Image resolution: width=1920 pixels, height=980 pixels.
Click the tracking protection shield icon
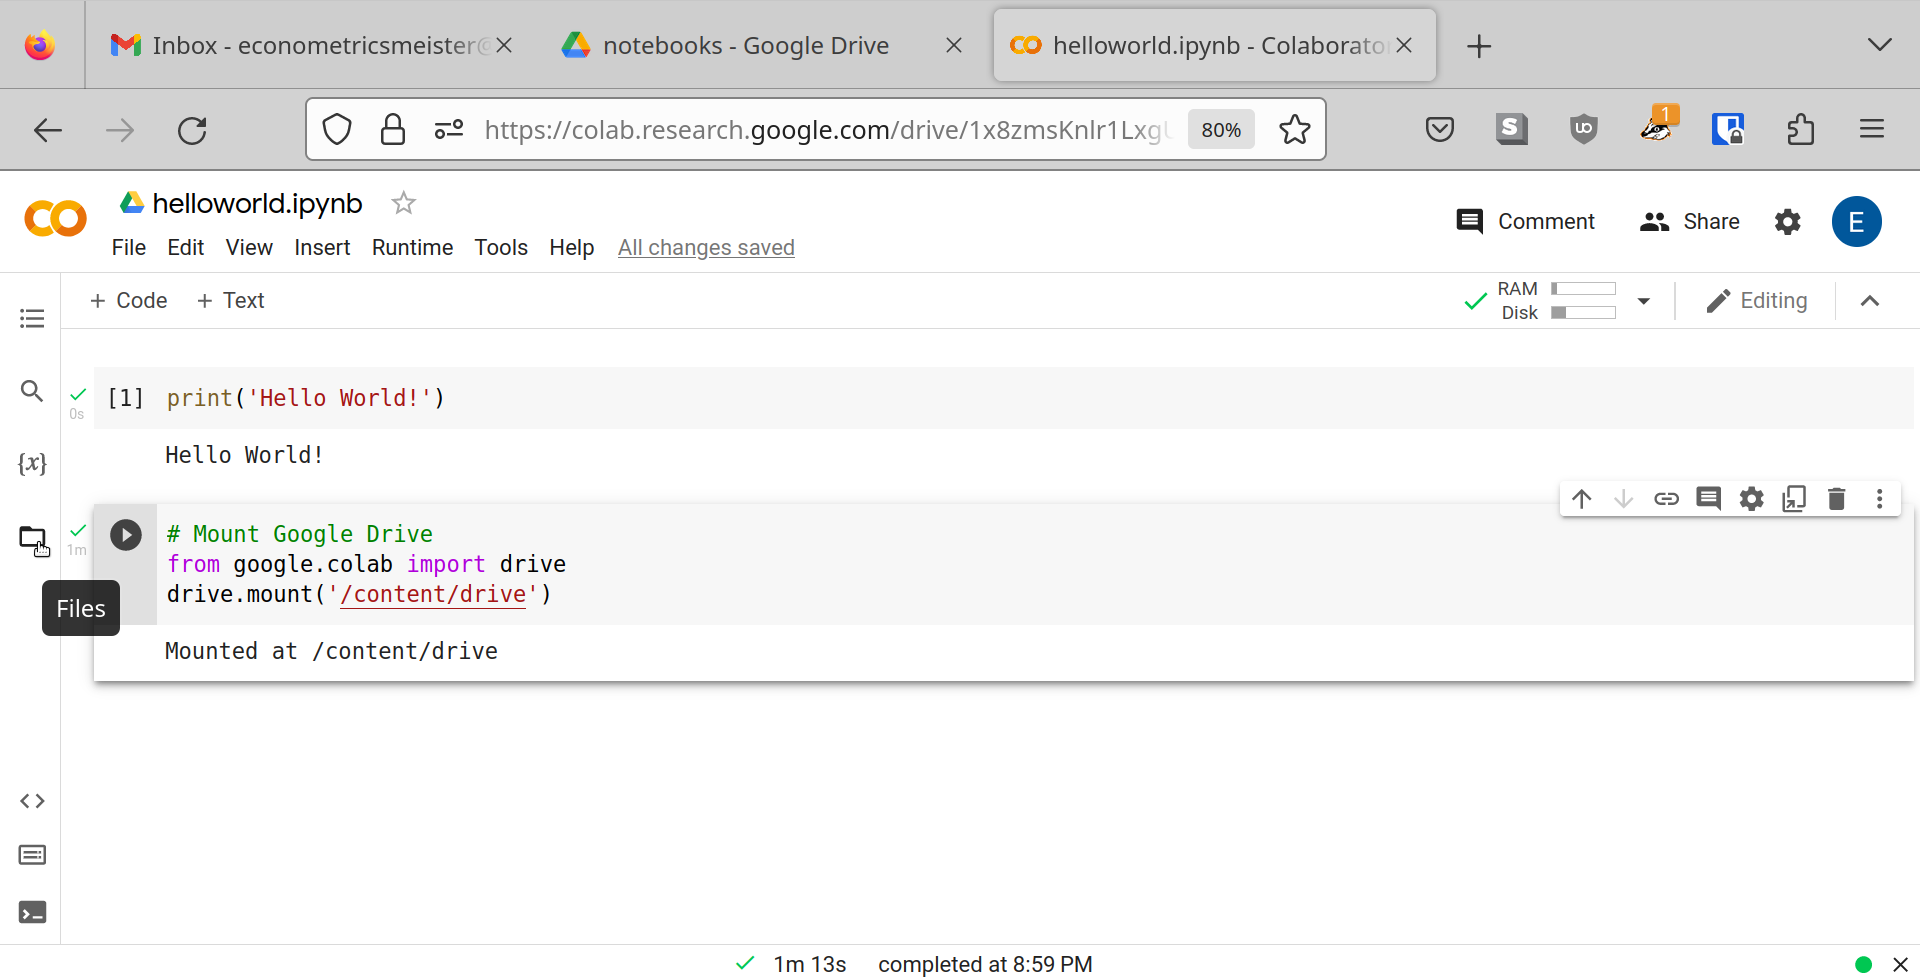[x=337, y=130]
